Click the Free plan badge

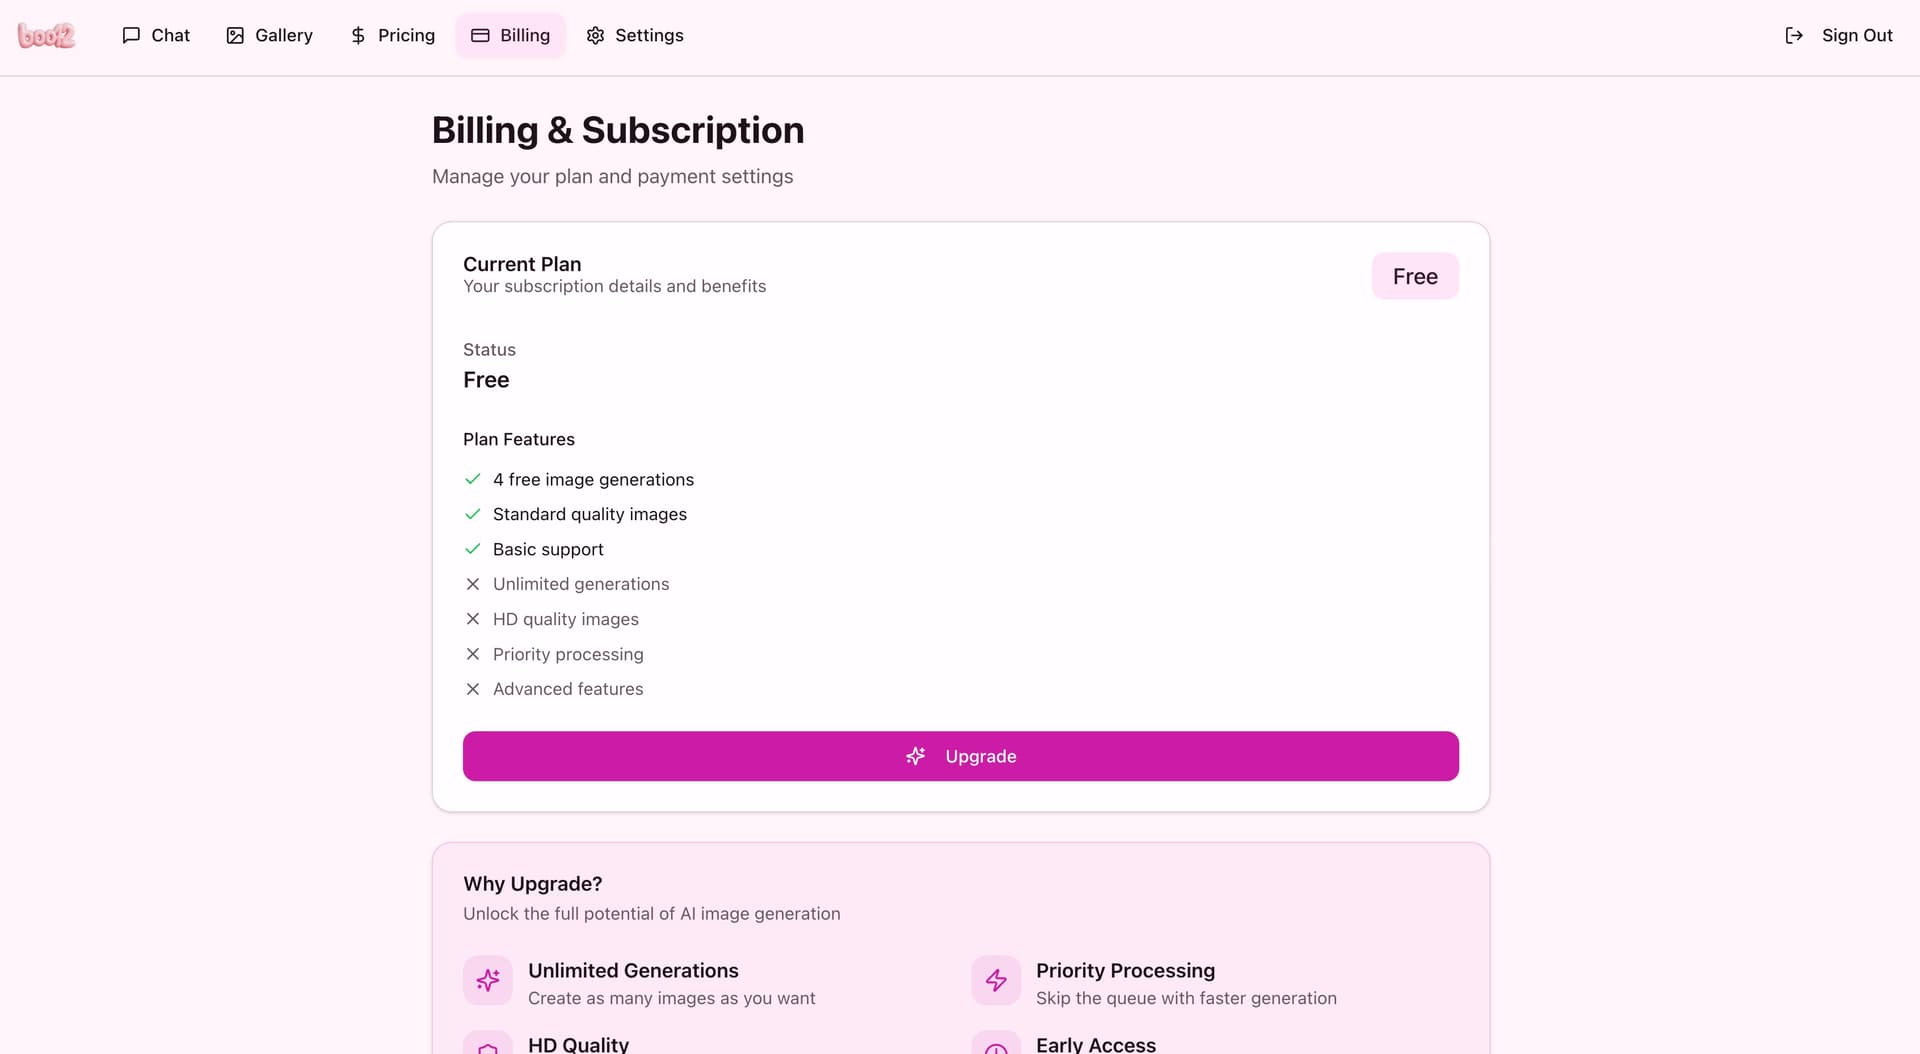tap(1415, 276)
